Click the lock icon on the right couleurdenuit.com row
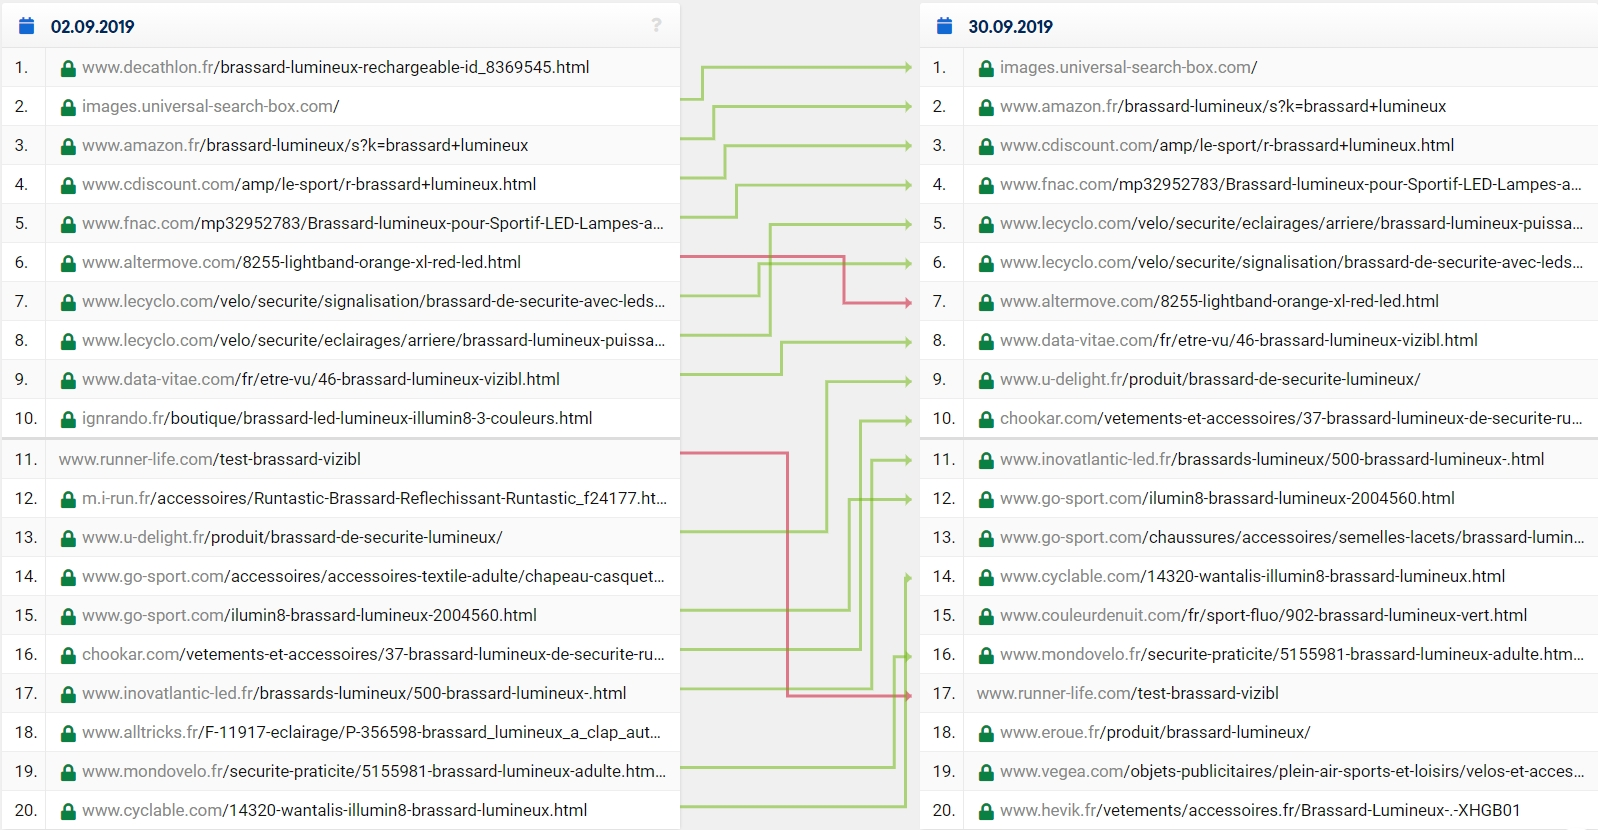Image resolution: width=1598 pixels, height=830 pixels. point(986,616)
